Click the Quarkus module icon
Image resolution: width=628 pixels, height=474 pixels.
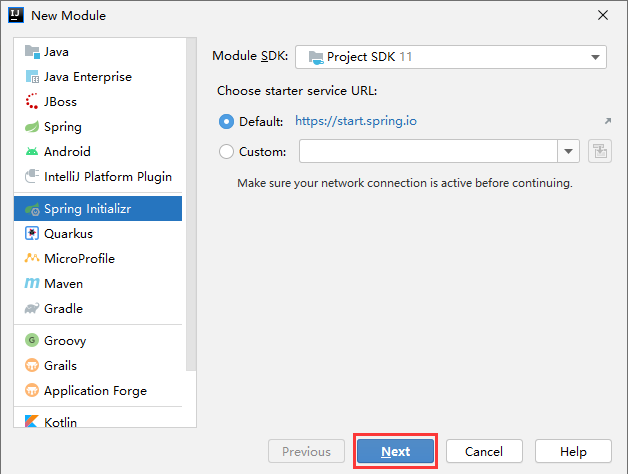pyautogui.click(x=31, y=233)
